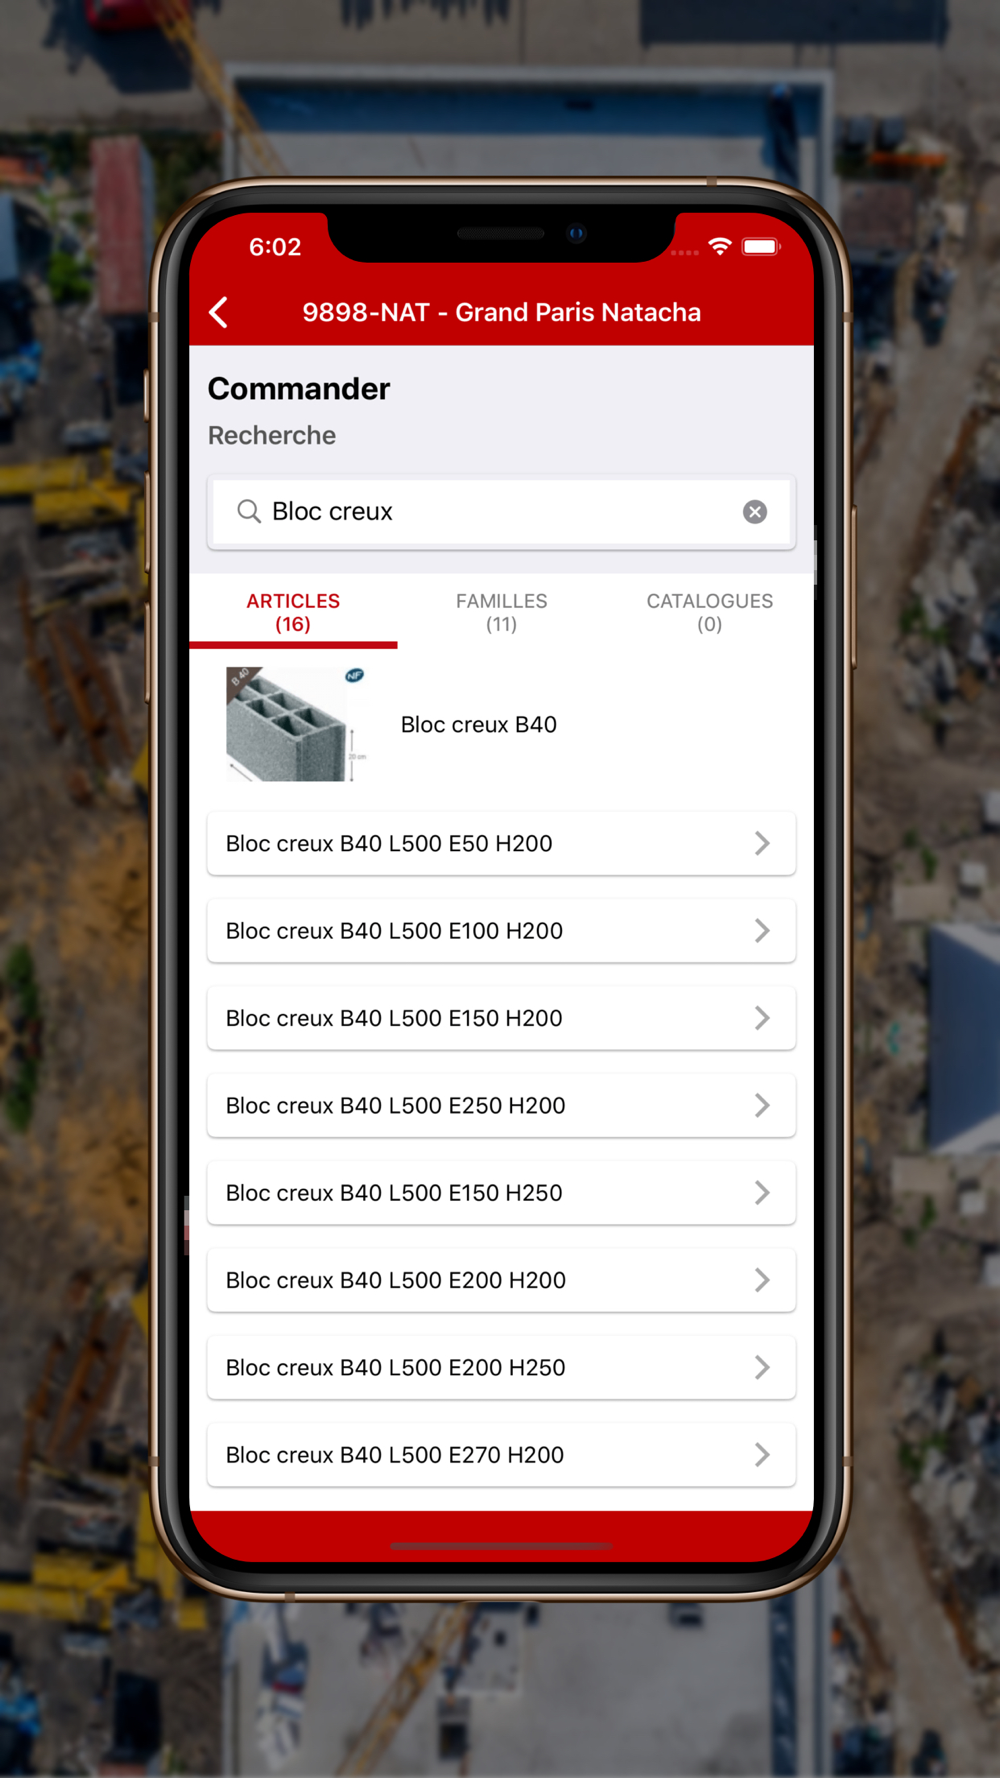The image size is (1000, 1778).
Task: Switch to the ARTICLES (16) tab
Action: point(293,612)
